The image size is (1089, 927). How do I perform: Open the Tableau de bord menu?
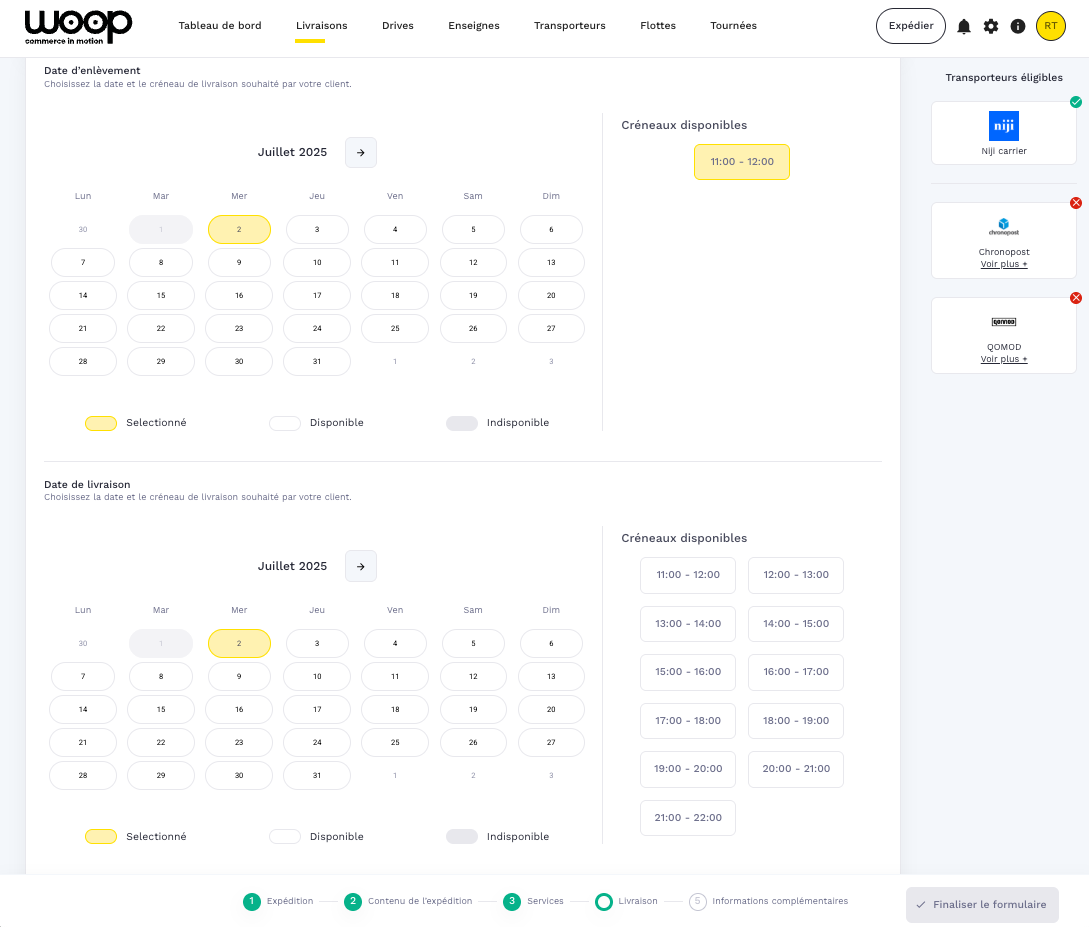coord(220,26)
